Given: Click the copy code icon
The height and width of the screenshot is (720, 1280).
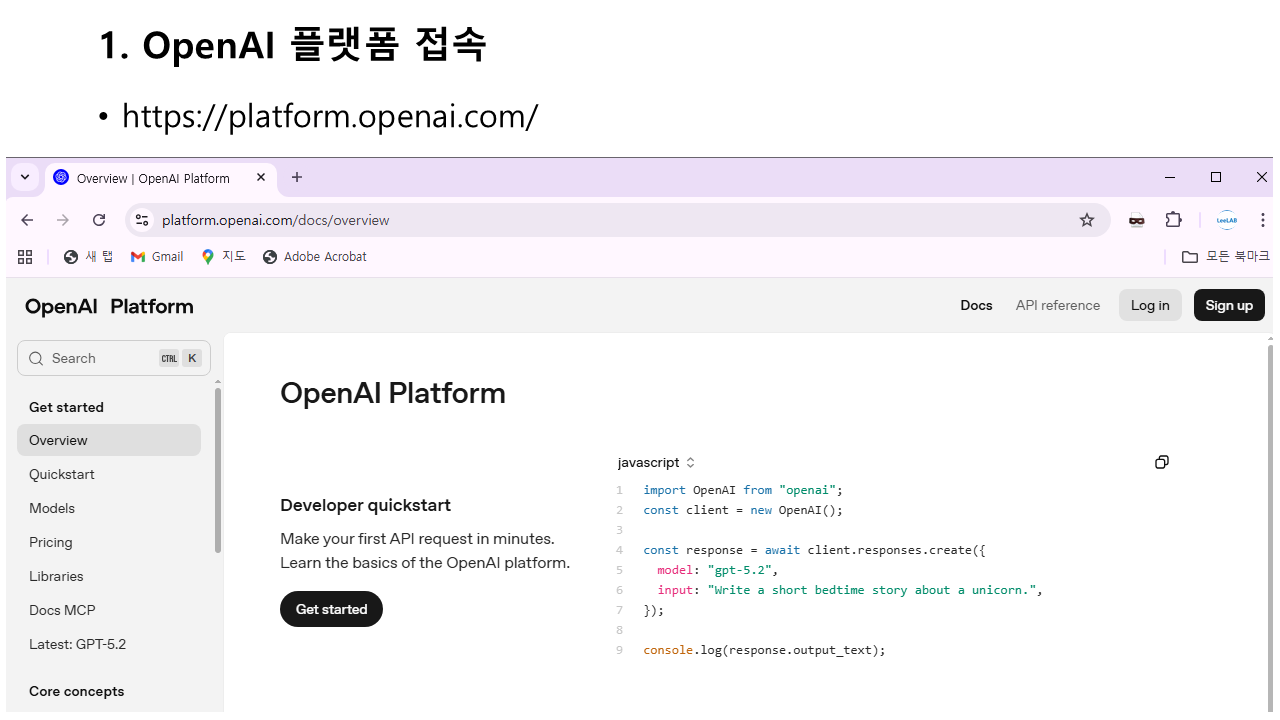Looking at the screenshot, I should [1161, 462].
